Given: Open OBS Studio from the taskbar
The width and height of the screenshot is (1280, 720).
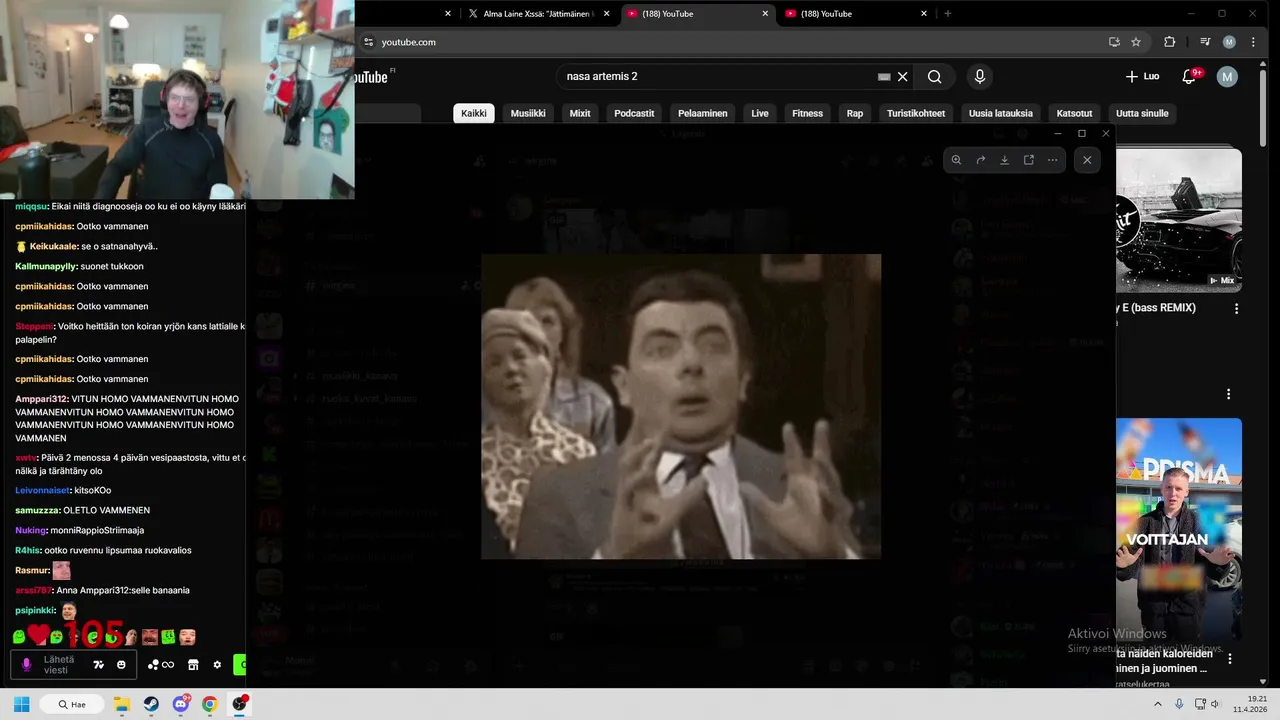Looking at the screenshot, I should coord(239,704).
